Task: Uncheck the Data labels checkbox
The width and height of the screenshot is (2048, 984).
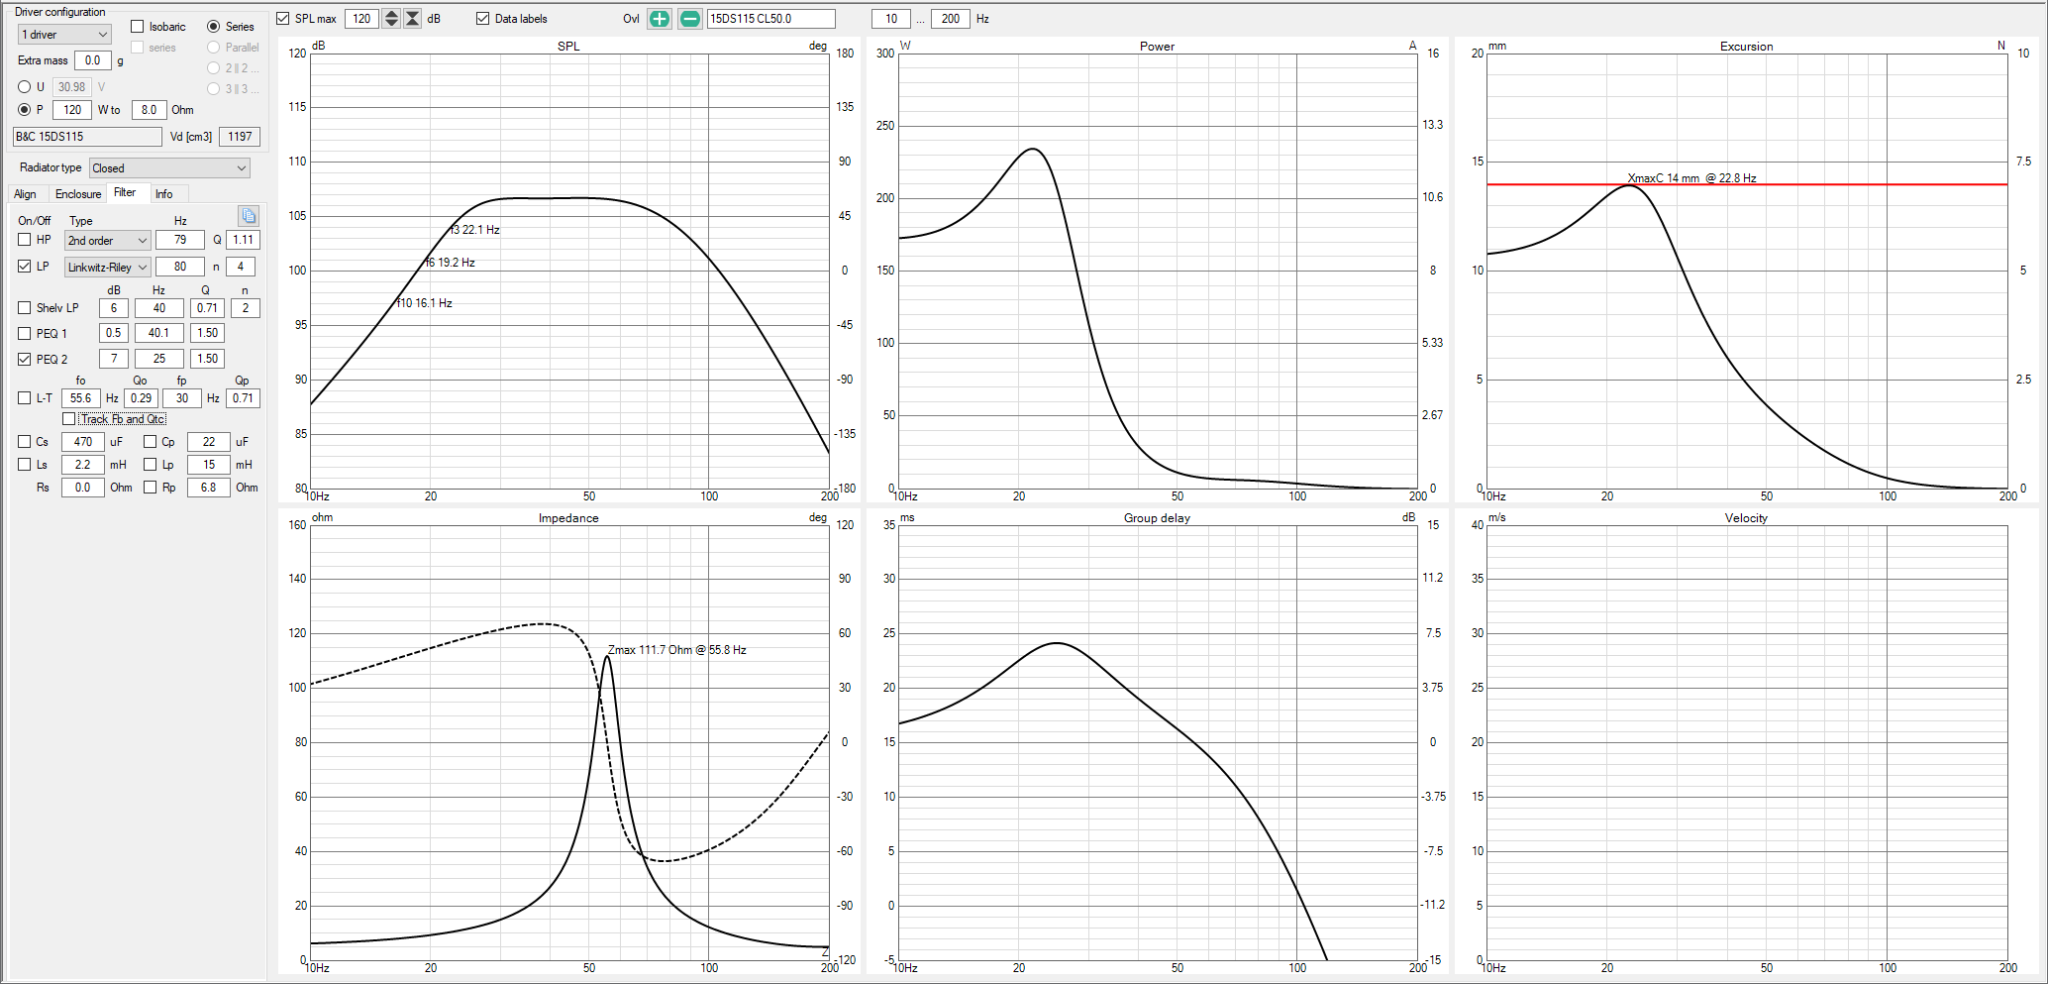Action: pos(483,19)
